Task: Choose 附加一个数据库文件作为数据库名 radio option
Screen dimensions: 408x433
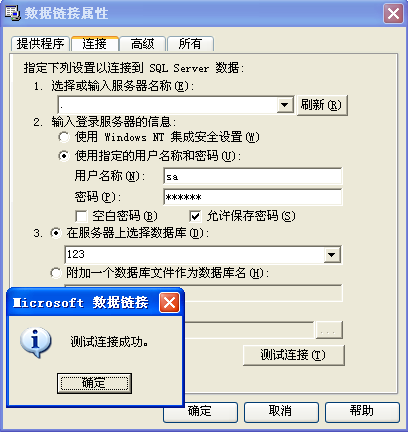Action: (x=56, y=273)
